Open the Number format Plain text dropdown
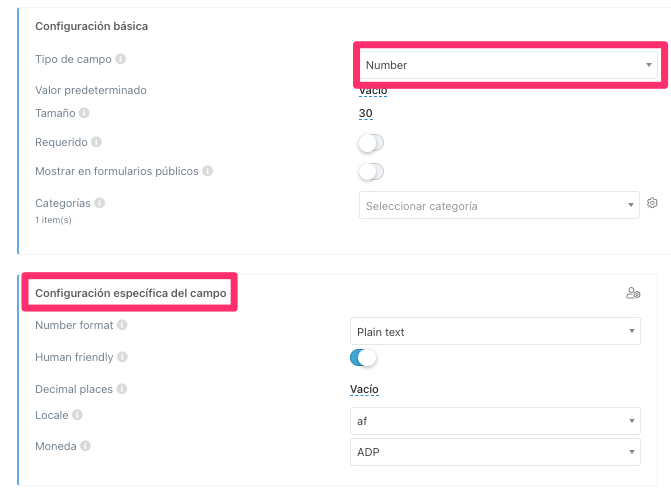The width and height of the screenshot is (671, 501). coord(495,331)
